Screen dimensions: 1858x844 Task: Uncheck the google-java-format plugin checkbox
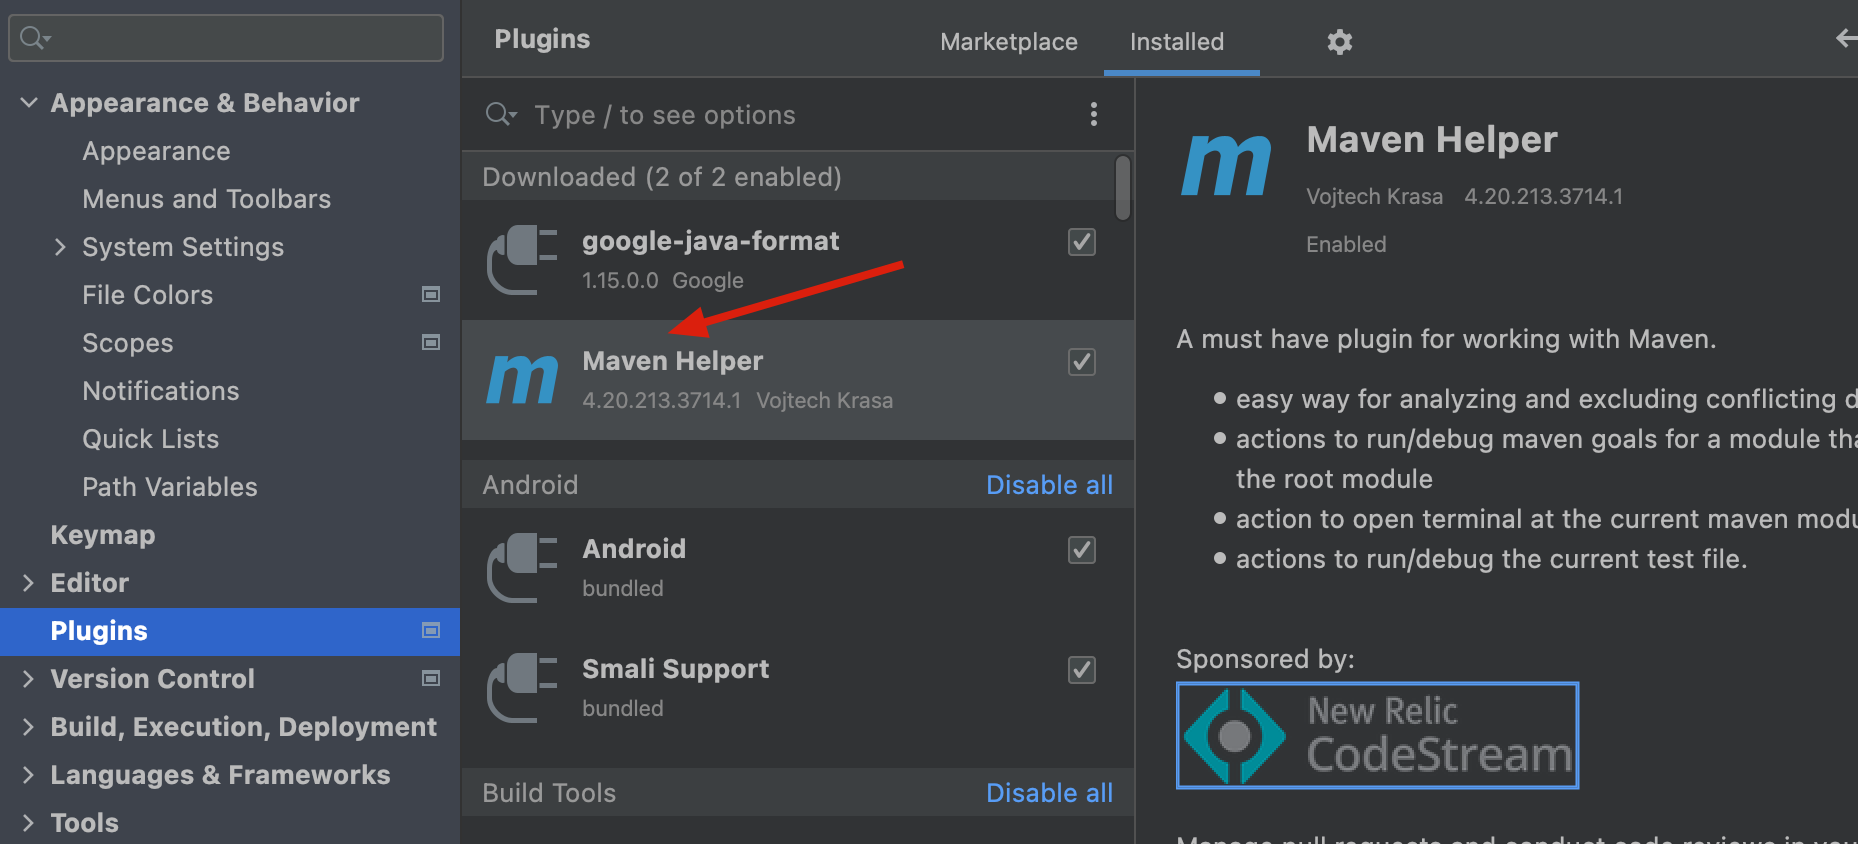pyautogui.click(x=1081, y=242)
